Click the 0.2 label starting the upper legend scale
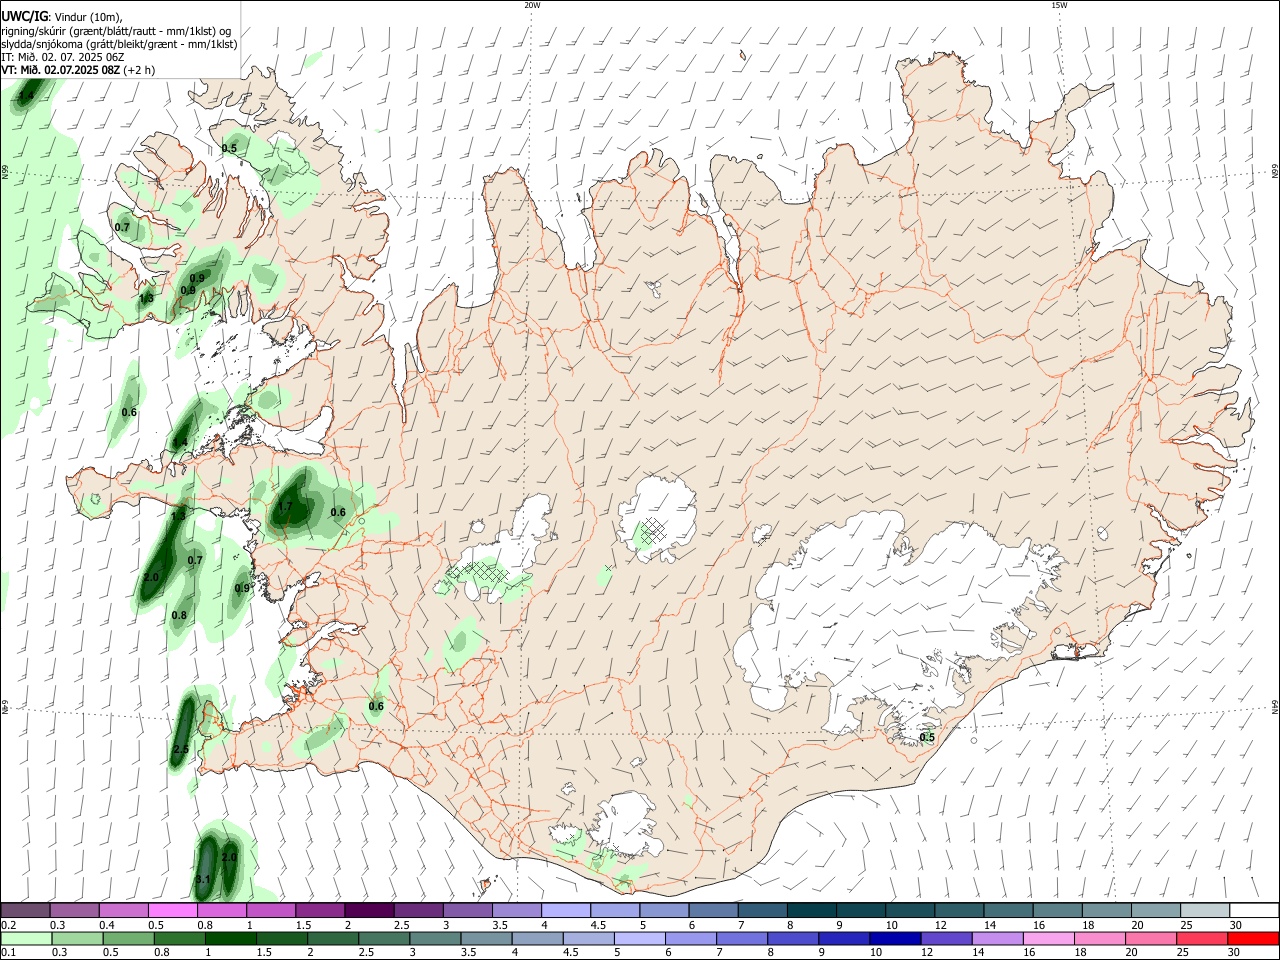 (9, 925)
